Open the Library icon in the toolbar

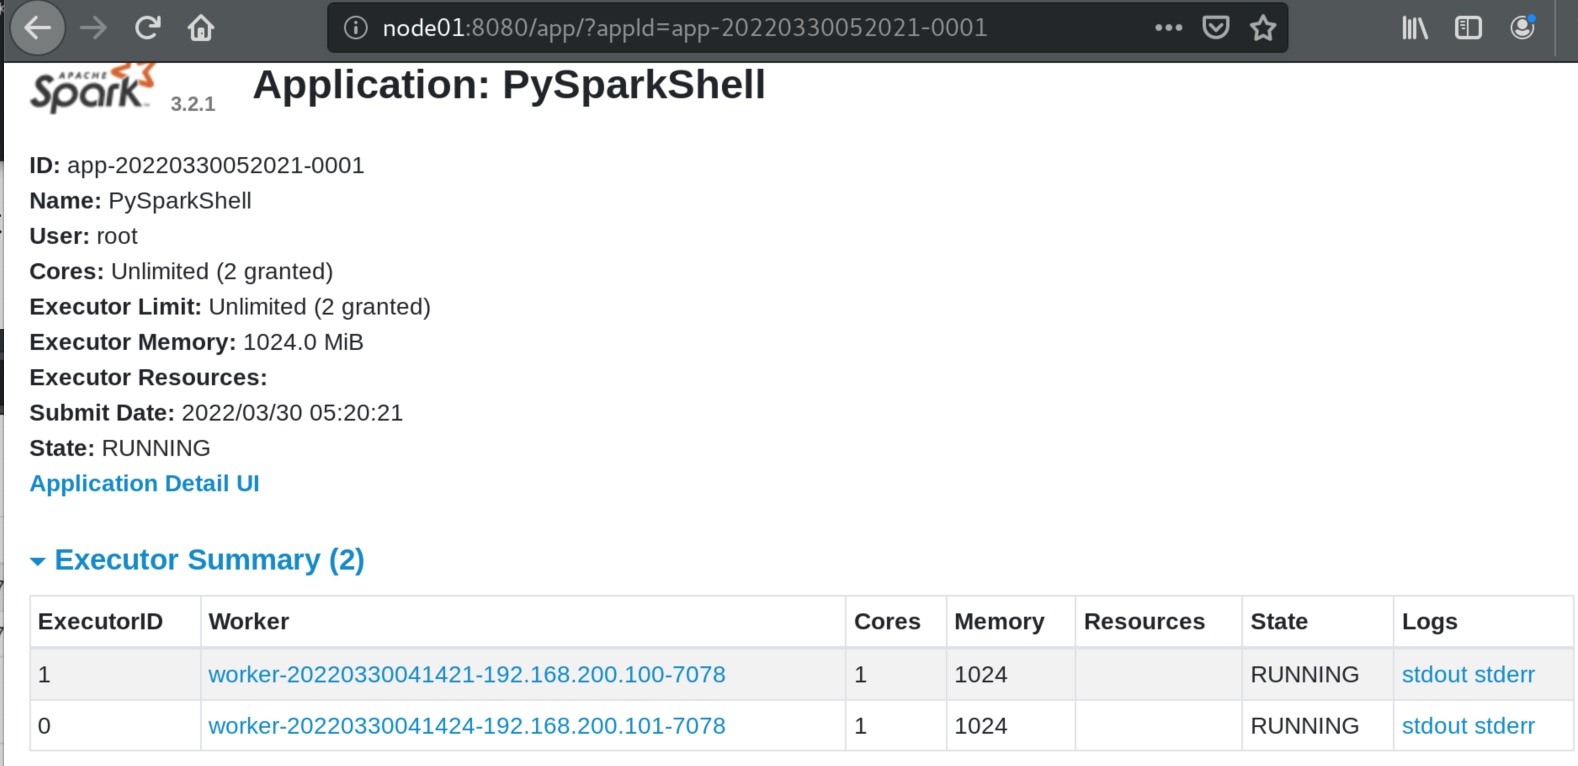(x=1415, y=28)
